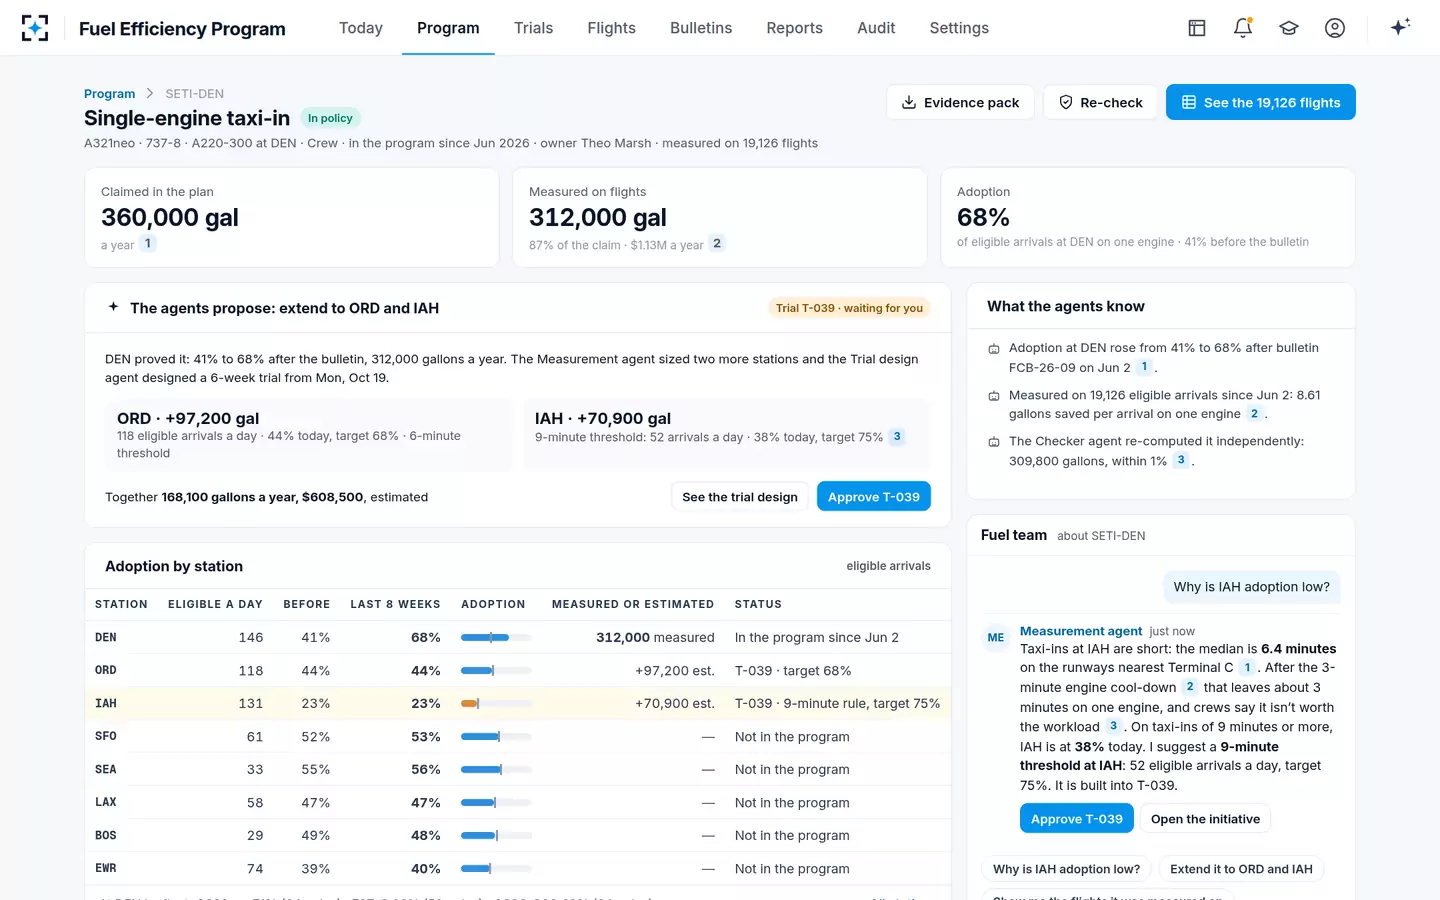Approve T-039 in the chat reply
The image size is (1440, 900).
click(1077, 819)
